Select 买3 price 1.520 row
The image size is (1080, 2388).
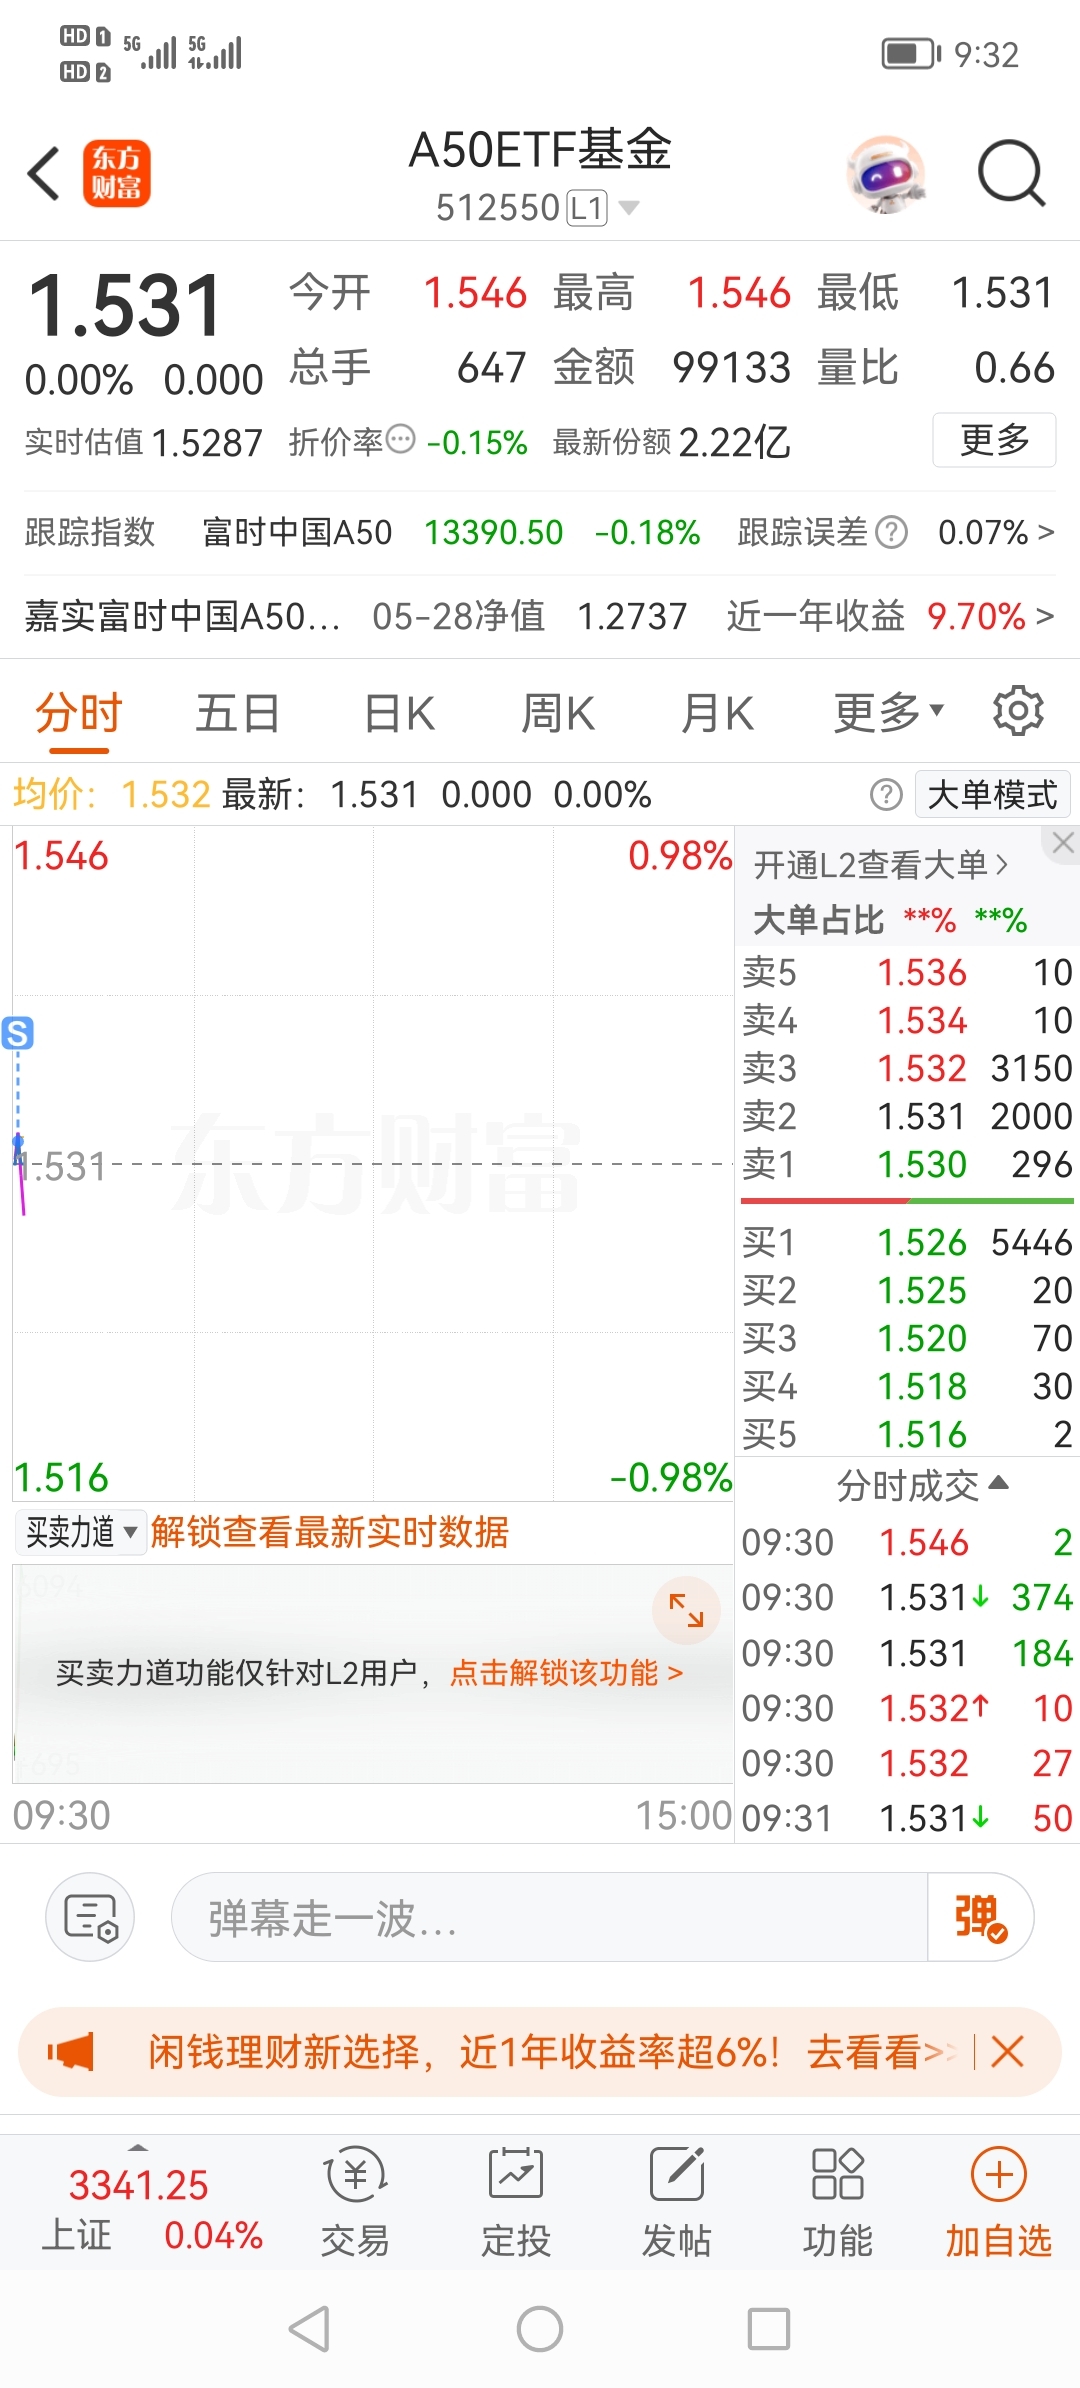point(907,1338)
